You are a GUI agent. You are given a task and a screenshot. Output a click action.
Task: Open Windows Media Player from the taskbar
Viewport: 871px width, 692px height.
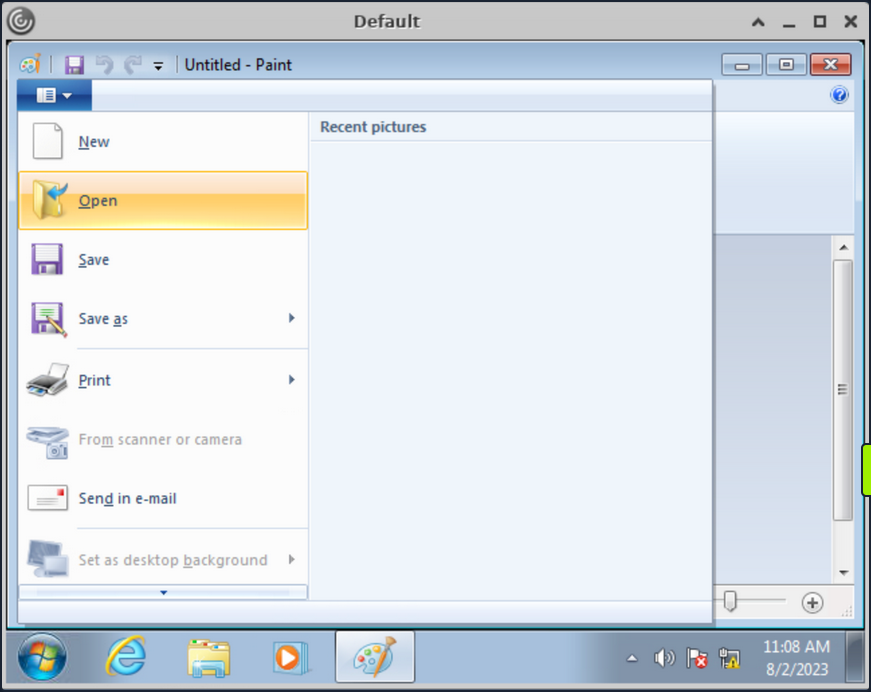pyautogui.click(x=291, y=657)
